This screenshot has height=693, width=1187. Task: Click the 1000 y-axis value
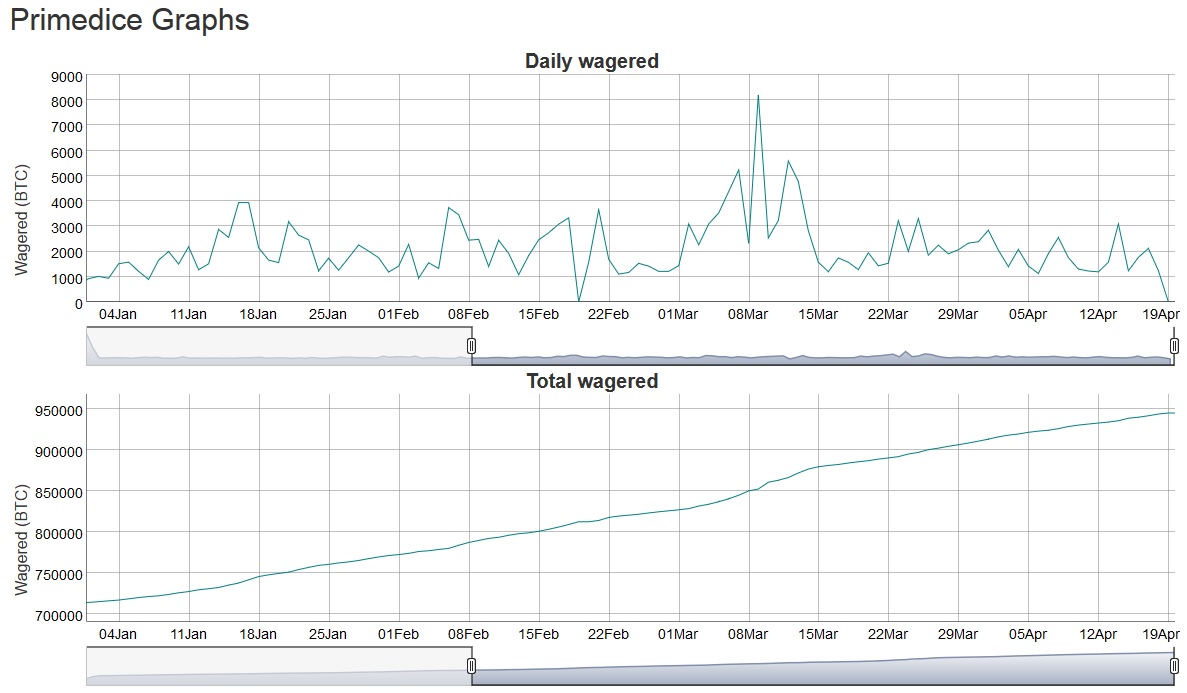click(67, 279)
